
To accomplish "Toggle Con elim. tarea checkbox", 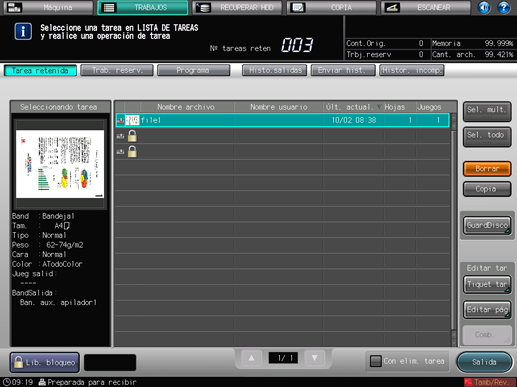I will [376, 361].
